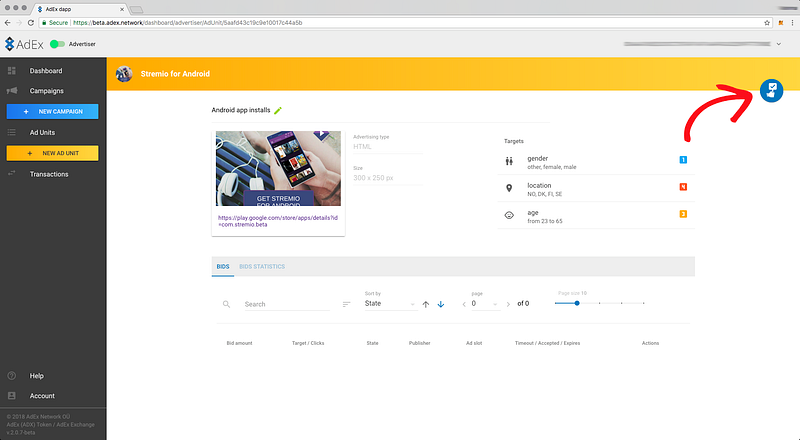Click the location pin icon

coord(509,188)
